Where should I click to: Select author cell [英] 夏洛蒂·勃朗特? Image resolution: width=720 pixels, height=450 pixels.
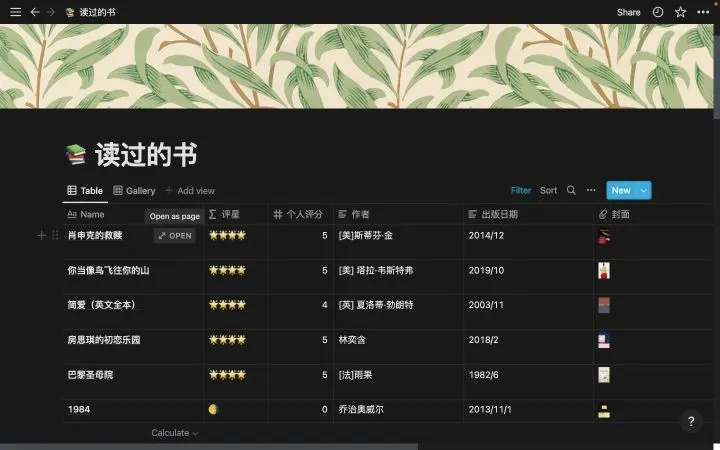click(x=398, y=312)
